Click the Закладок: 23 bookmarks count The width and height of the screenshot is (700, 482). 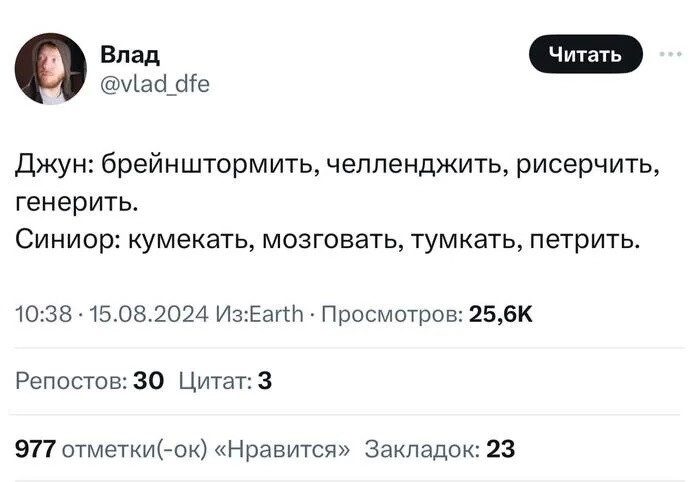click(440, 448)
